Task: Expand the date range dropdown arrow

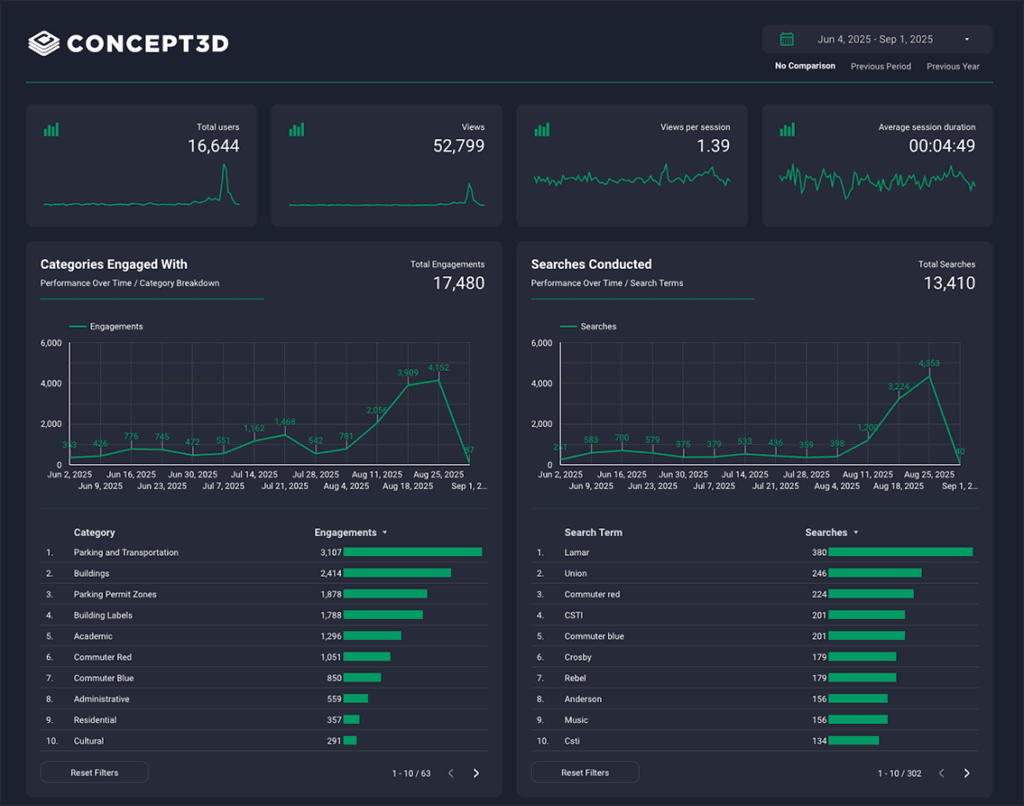Action: click(967, 39)
